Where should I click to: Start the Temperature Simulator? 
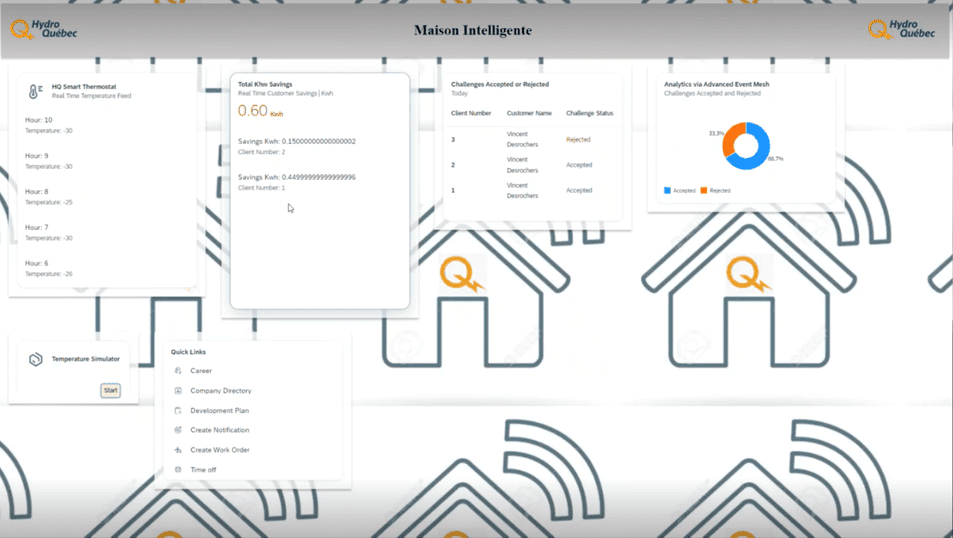tap(111, 390)
